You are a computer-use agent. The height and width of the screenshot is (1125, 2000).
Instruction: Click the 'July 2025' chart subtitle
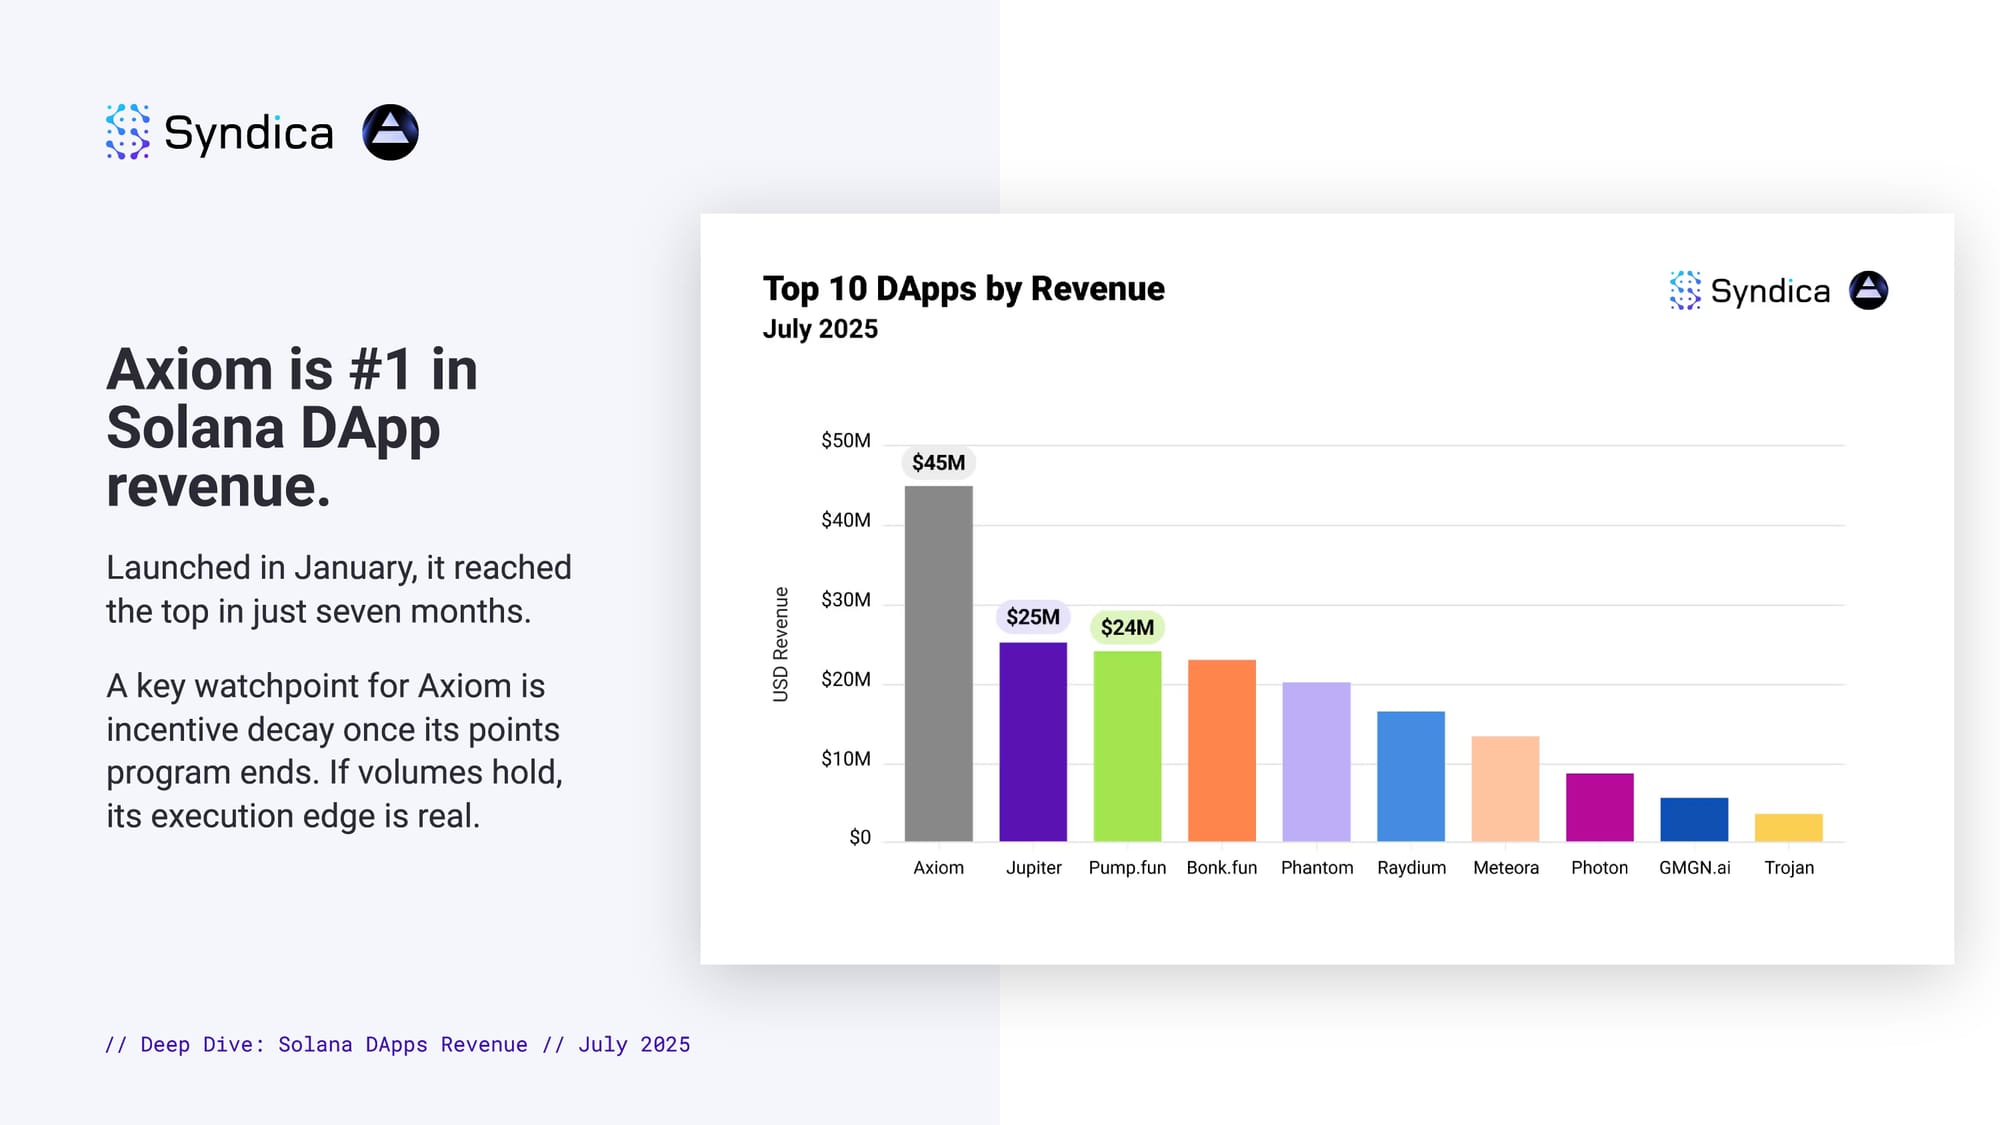(820, 329)
